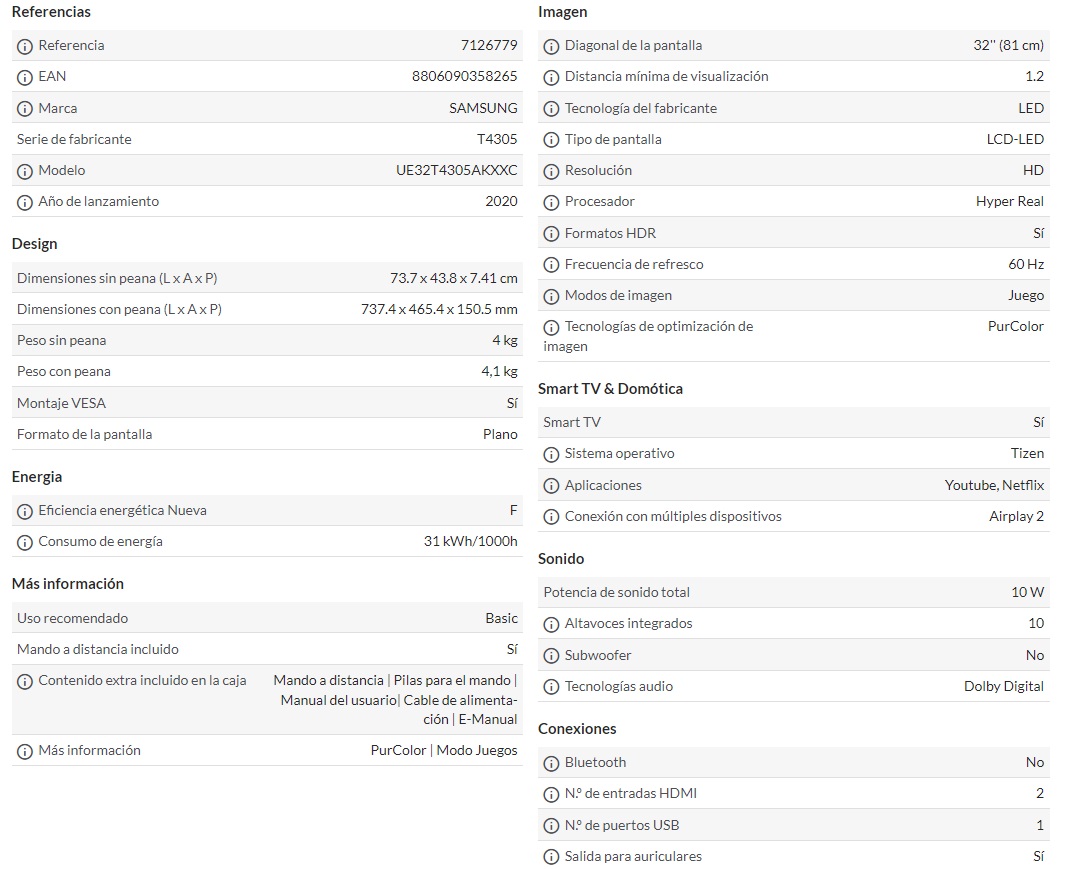Click info icon next to Aplicaciones

point(551,486)
